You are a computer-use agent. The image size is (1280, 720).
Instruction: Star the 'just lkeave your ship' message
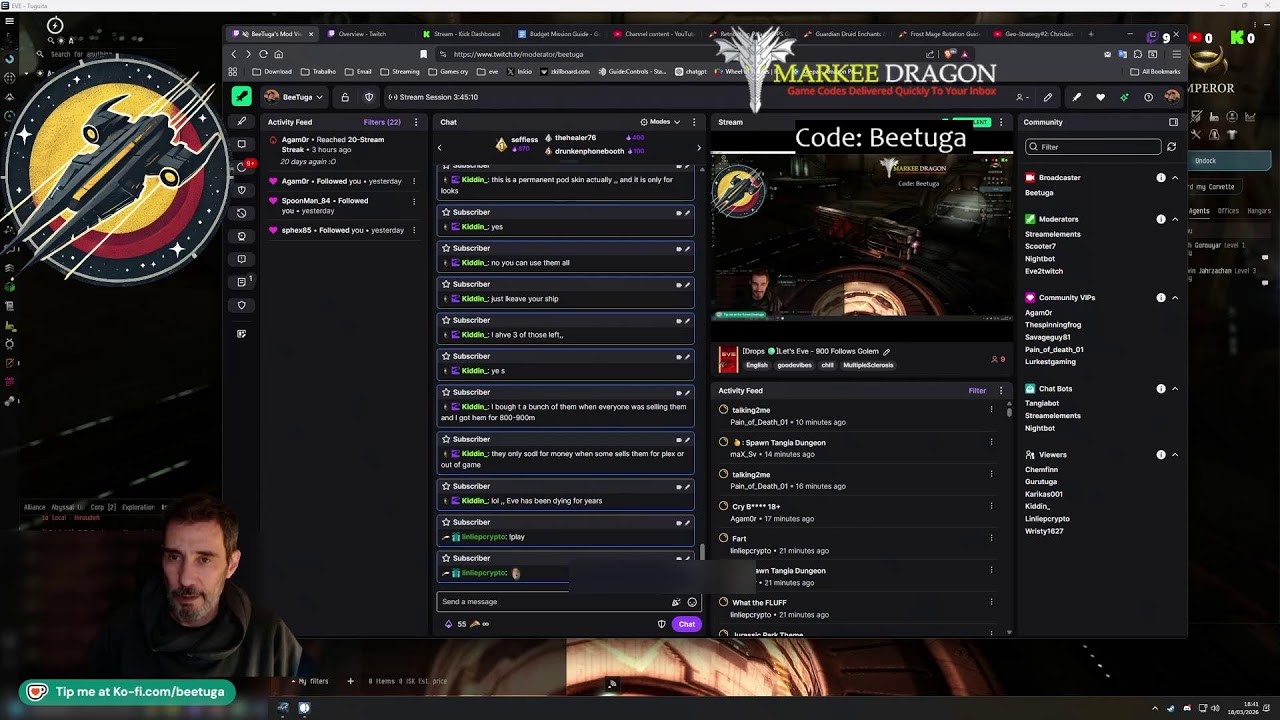click(x=447, y=284)
